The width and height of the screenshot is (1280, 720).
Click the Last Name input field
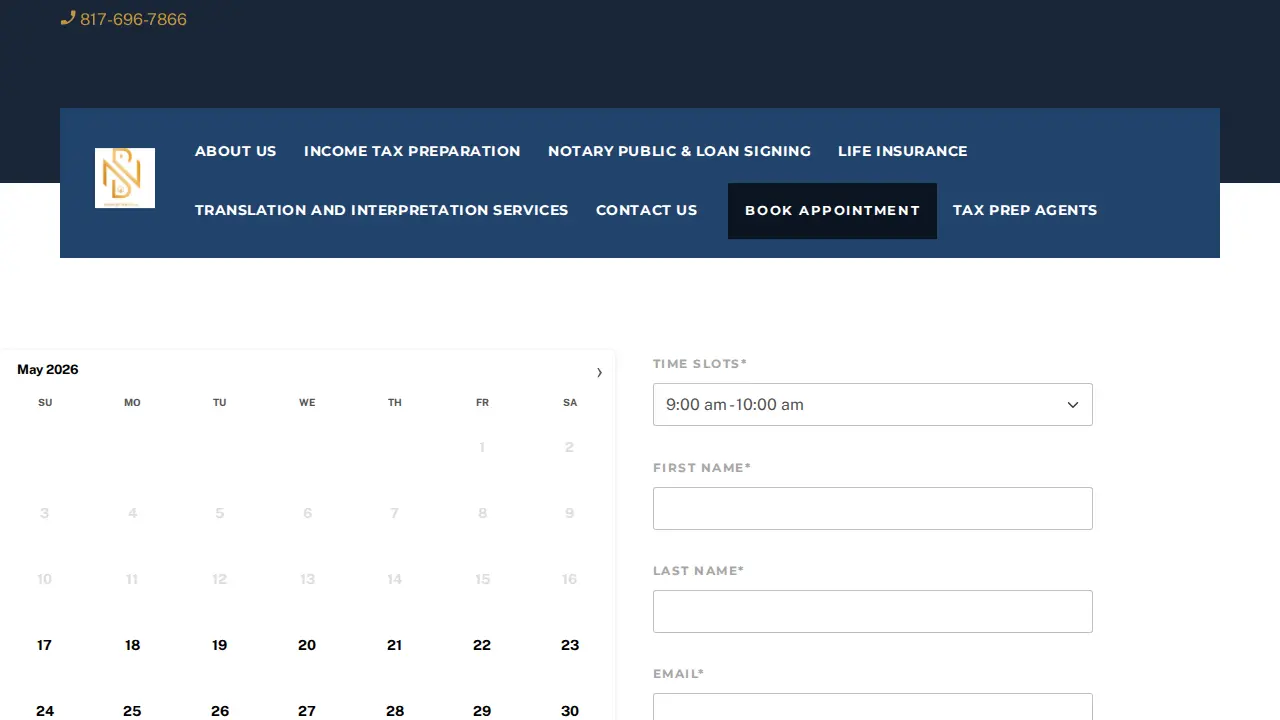point(872,611)
